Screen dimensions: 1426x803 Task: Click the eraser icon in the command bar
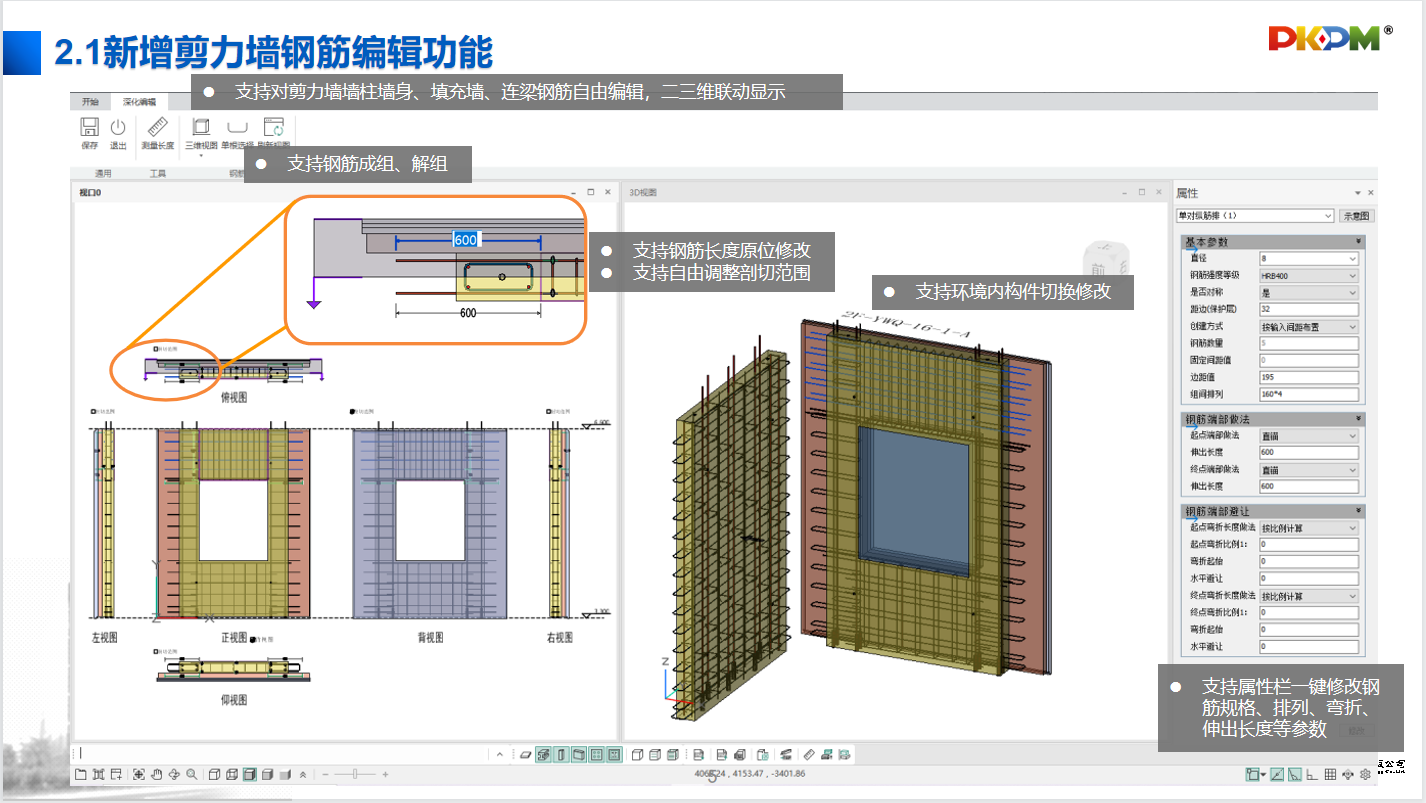coord(526,754)
